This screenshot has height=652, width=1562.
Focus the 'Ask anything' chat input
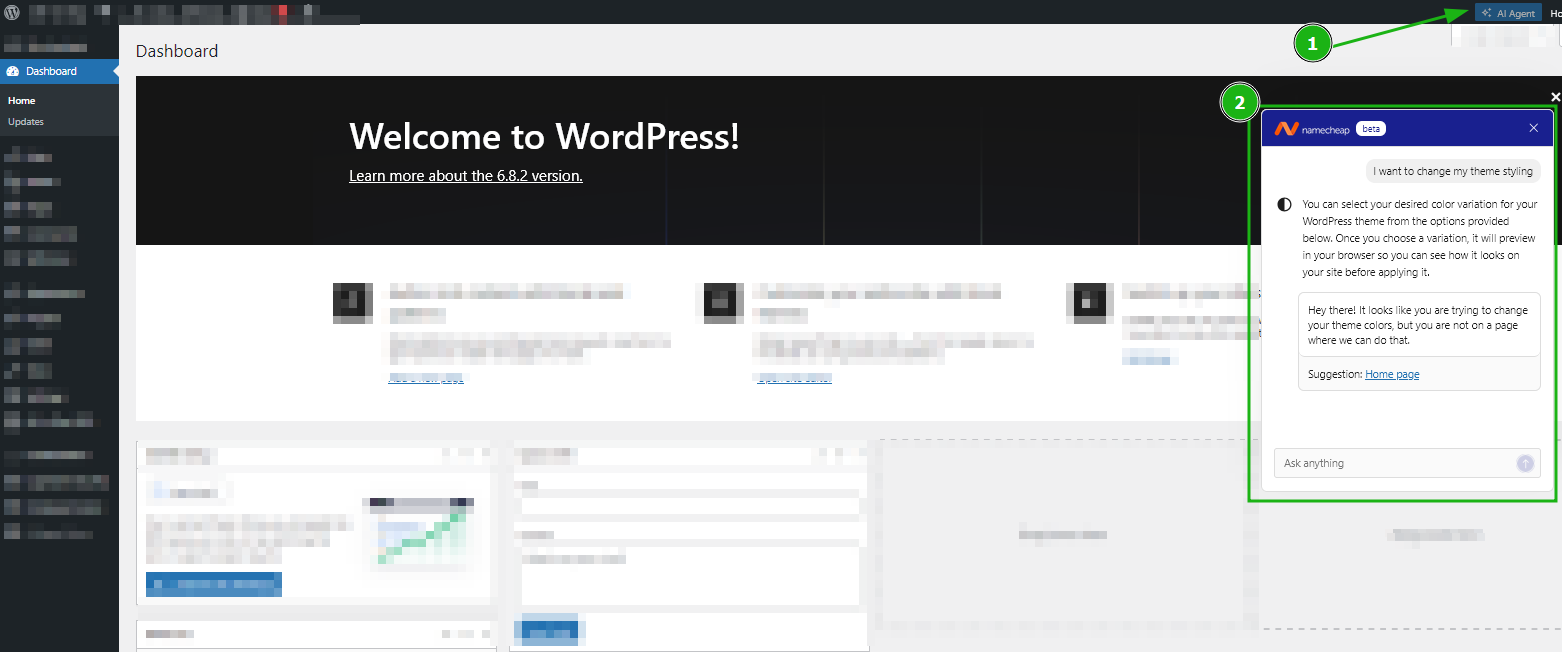click(1395, 463)
